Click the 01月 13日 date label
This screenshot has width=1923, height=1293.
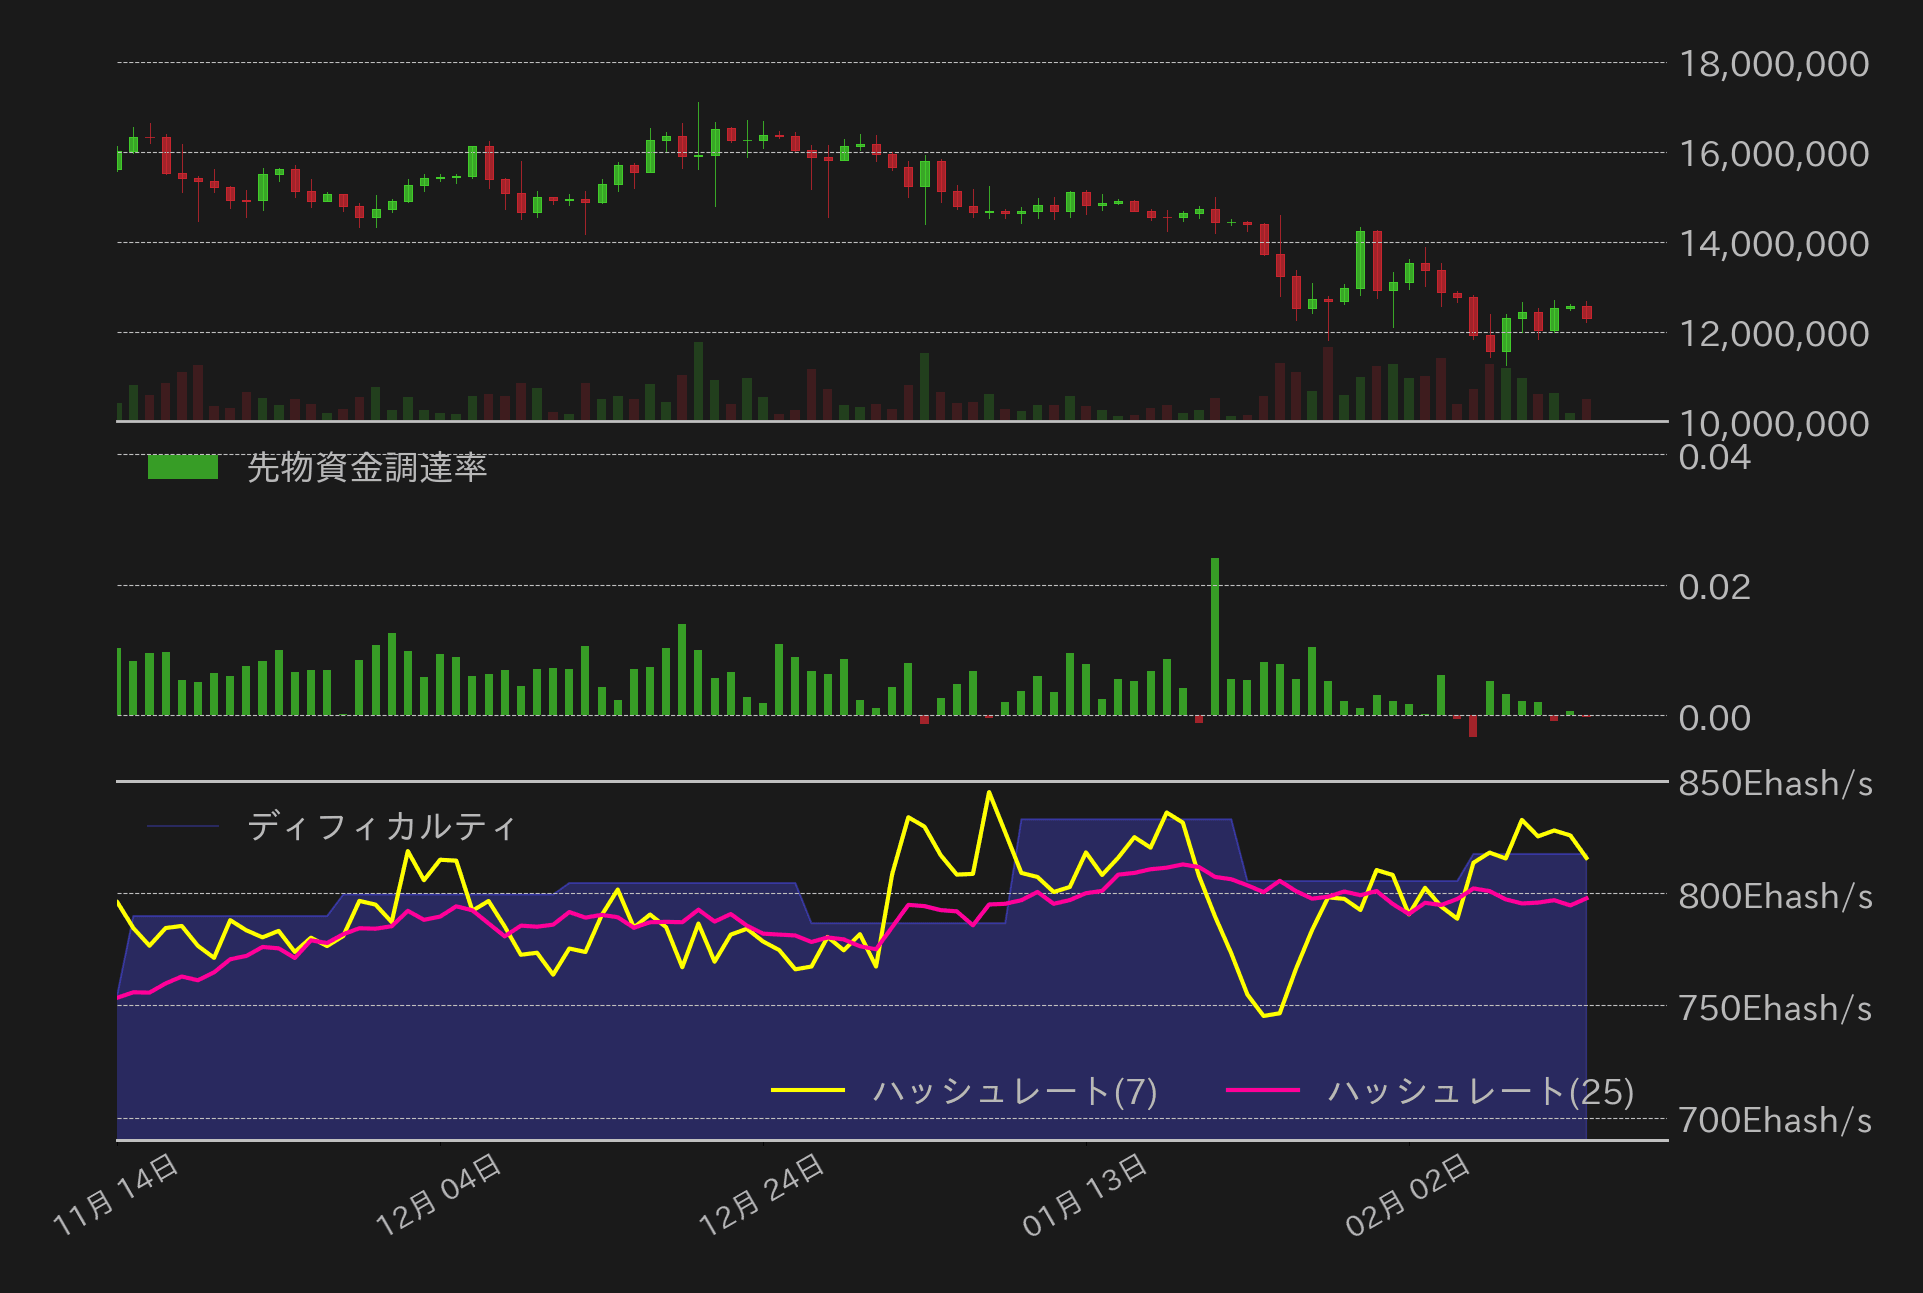click(1086, 1194)
